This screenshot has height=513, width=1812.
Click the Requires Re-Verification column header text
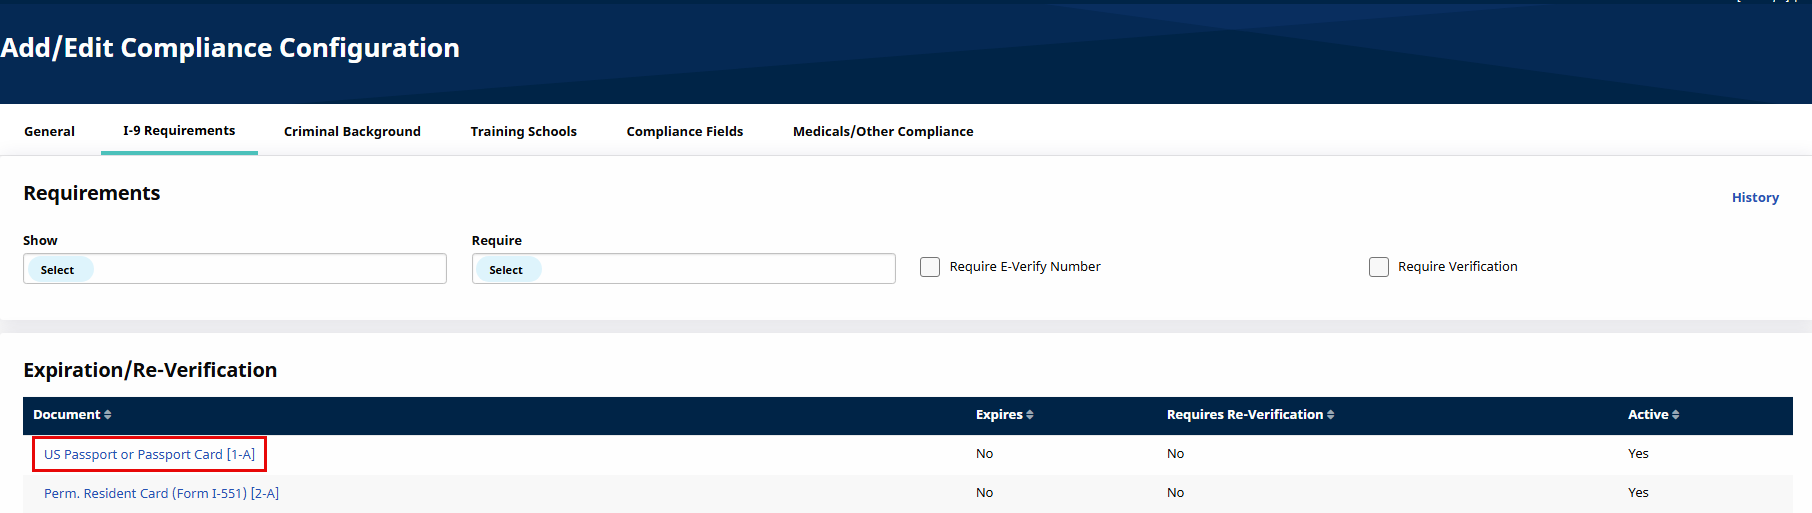click(1244, 415)
